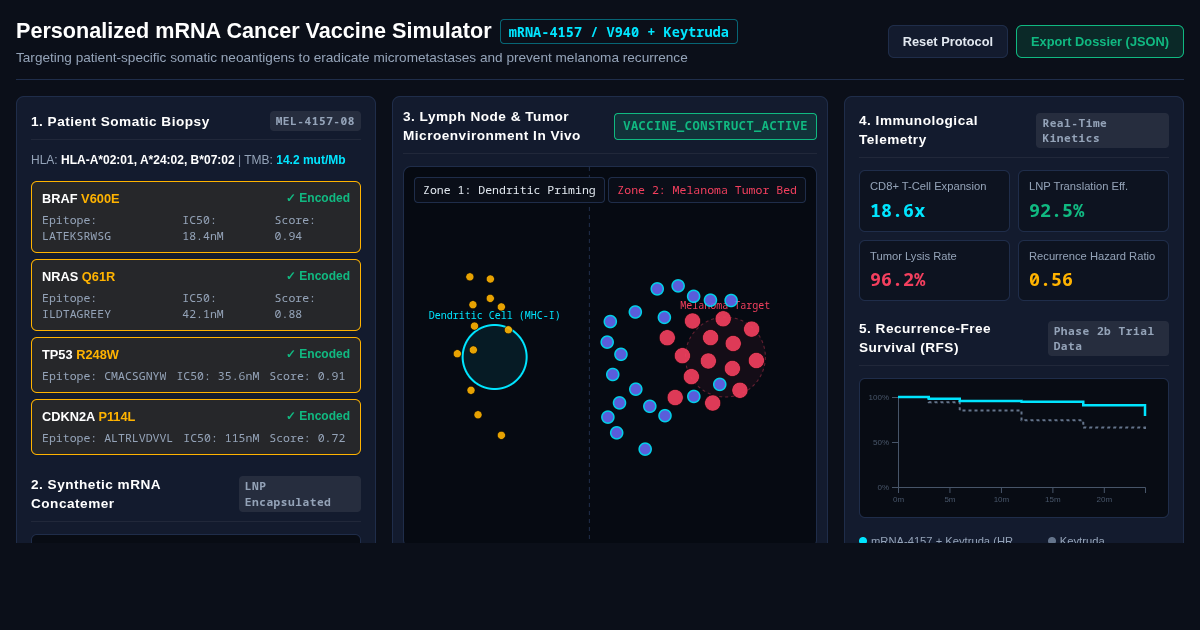The height and width of the screenshot is (630, 1200).
Task: Click the Melanoma Target label
Action: point(725,306)
